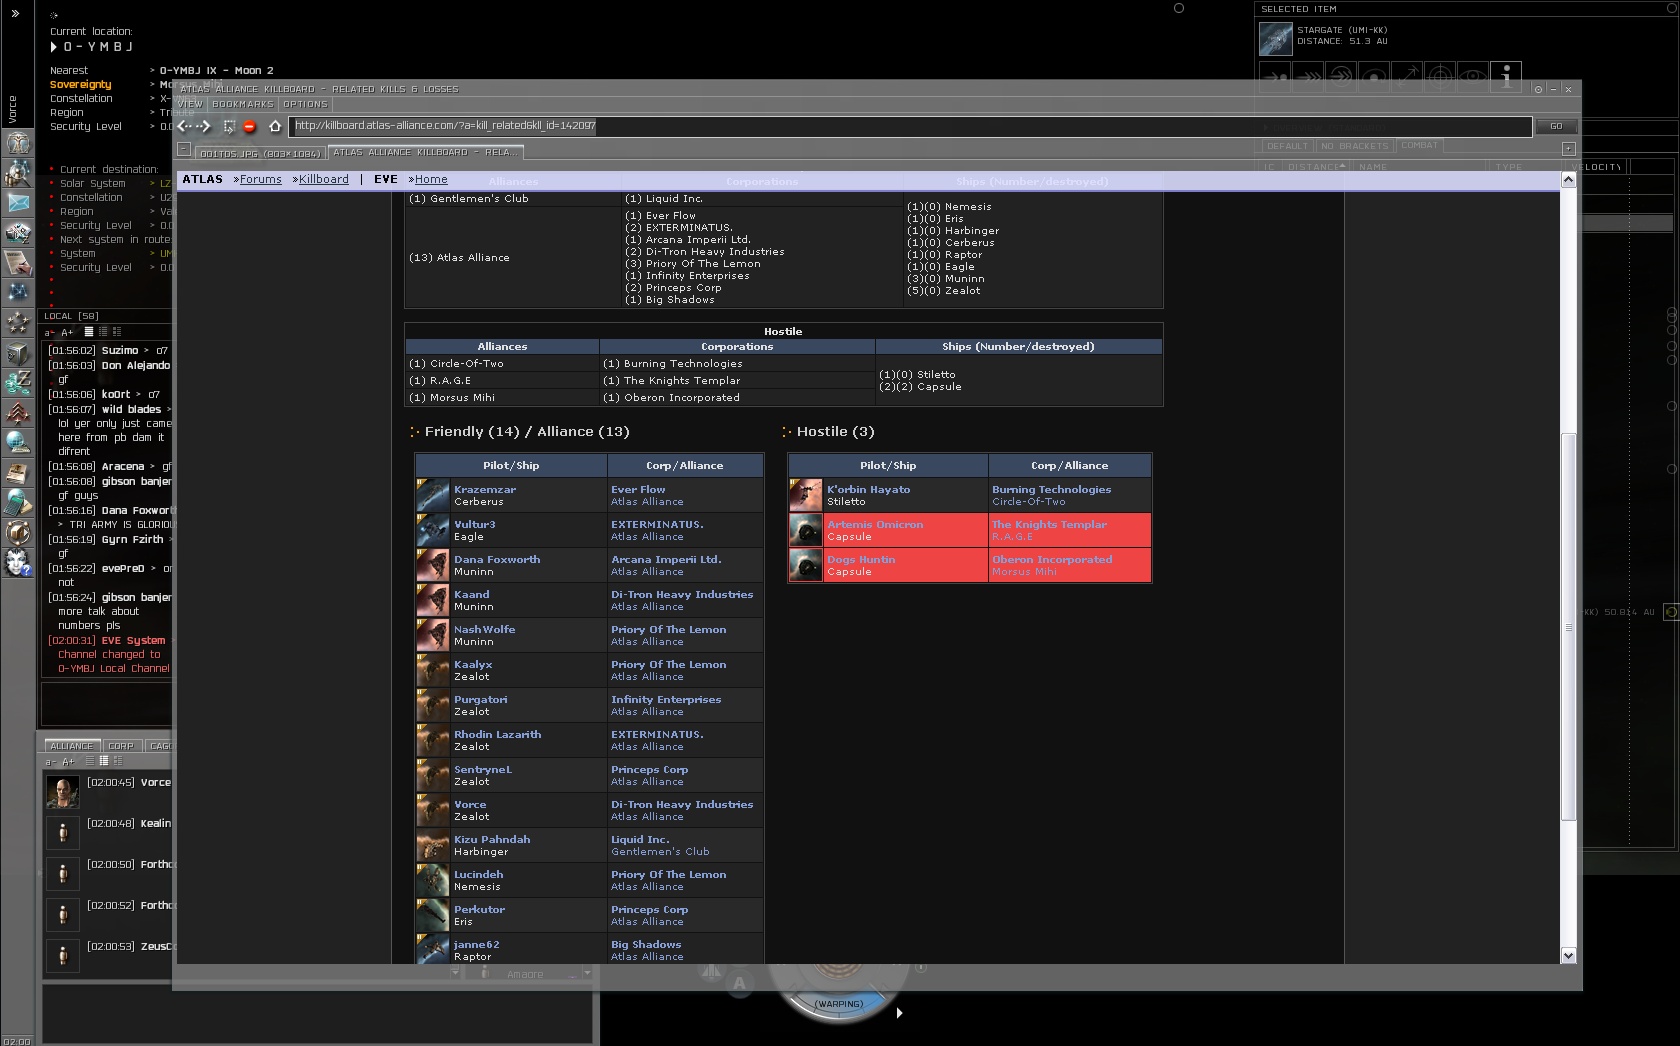Screen dimensions: 1680x1046
Task: Collapse the browser tab bar minus button
Action: (184, 150)
